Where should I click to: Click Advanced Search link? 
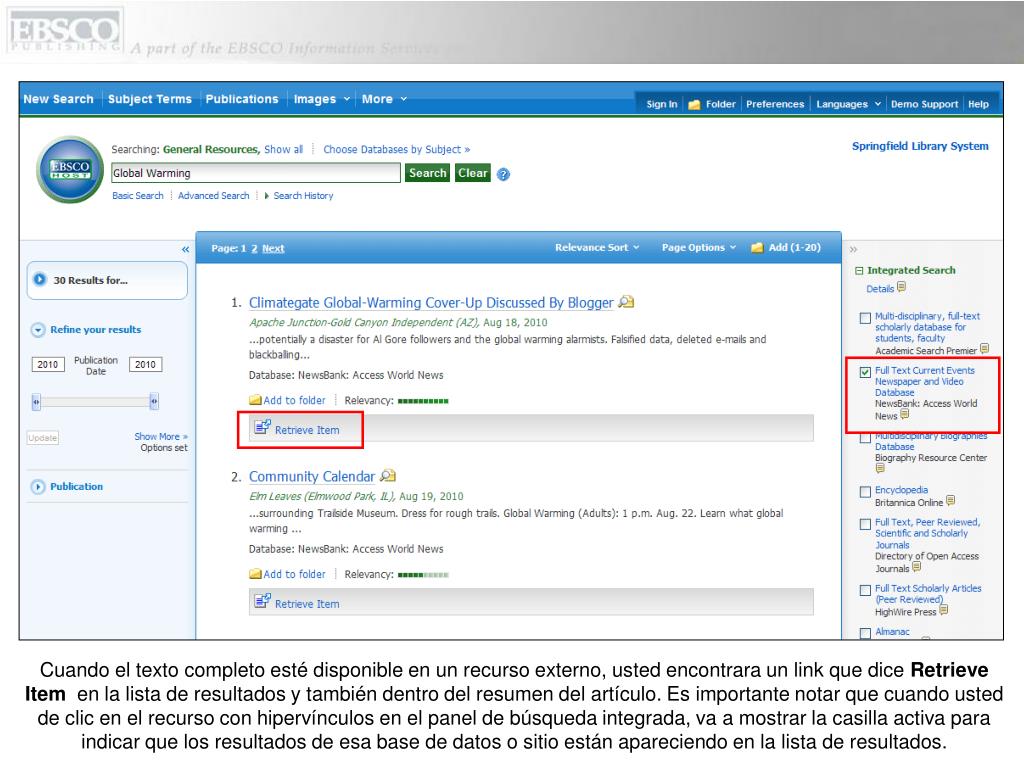pos(214,196)
